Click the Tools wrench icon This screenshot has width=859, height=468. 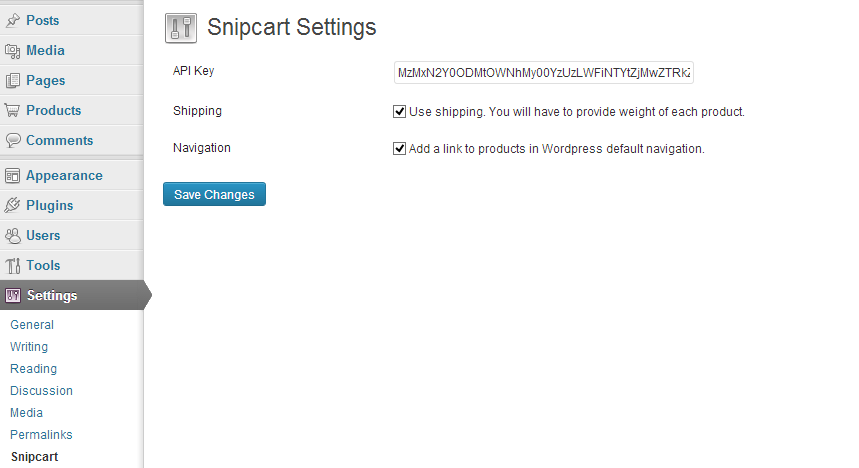13,266
